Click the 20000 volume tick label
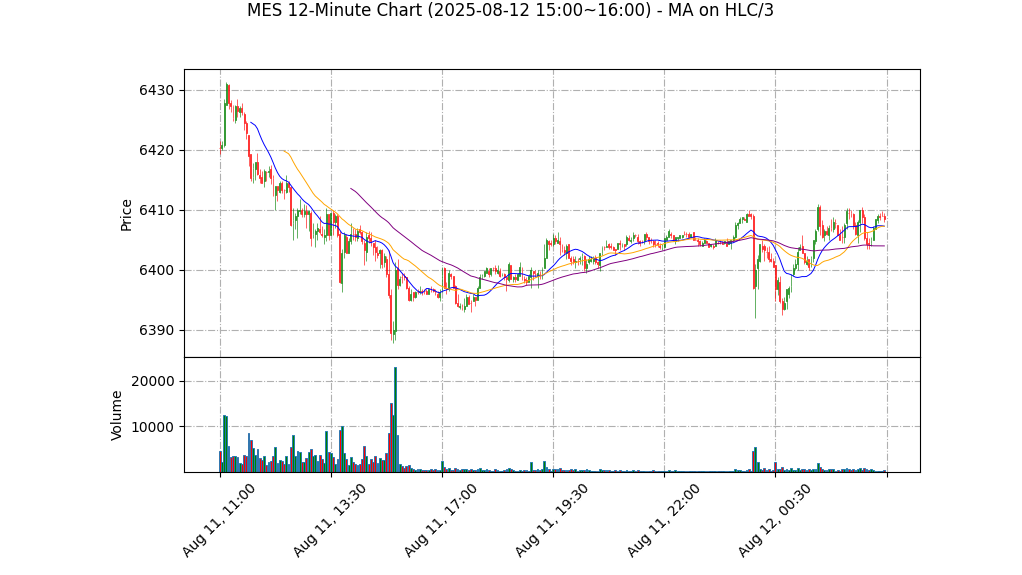 pyautogui.click(x=153, y=381)
